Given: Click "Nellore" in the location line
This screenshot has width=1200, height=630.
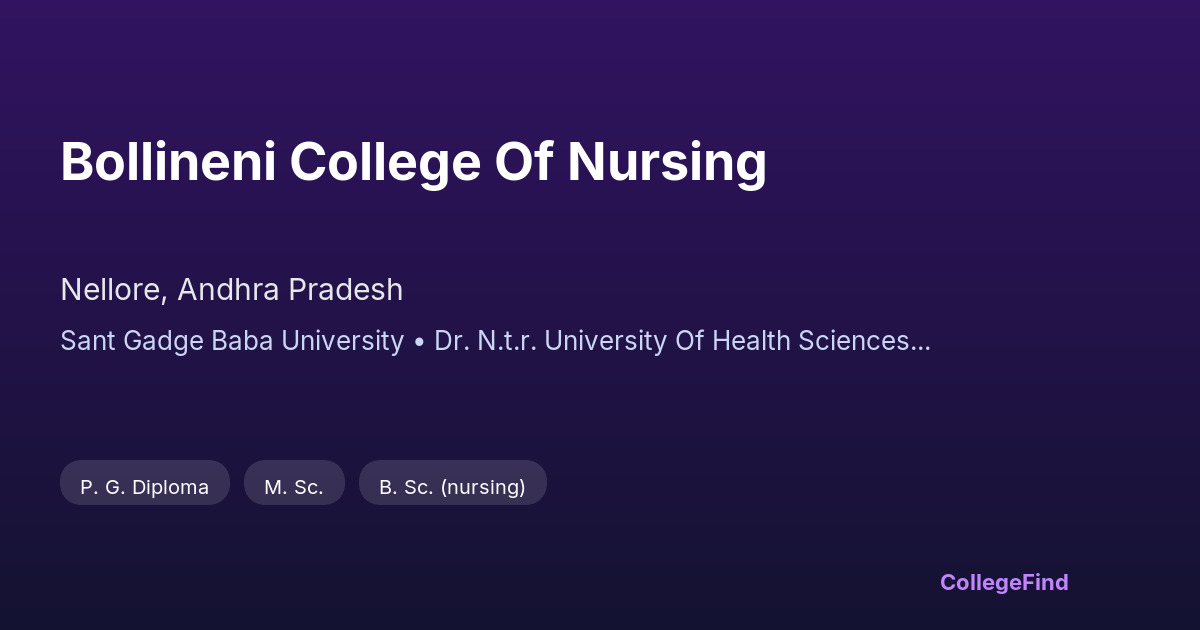Looking at the screenshot, I should [x=111, y=290].
